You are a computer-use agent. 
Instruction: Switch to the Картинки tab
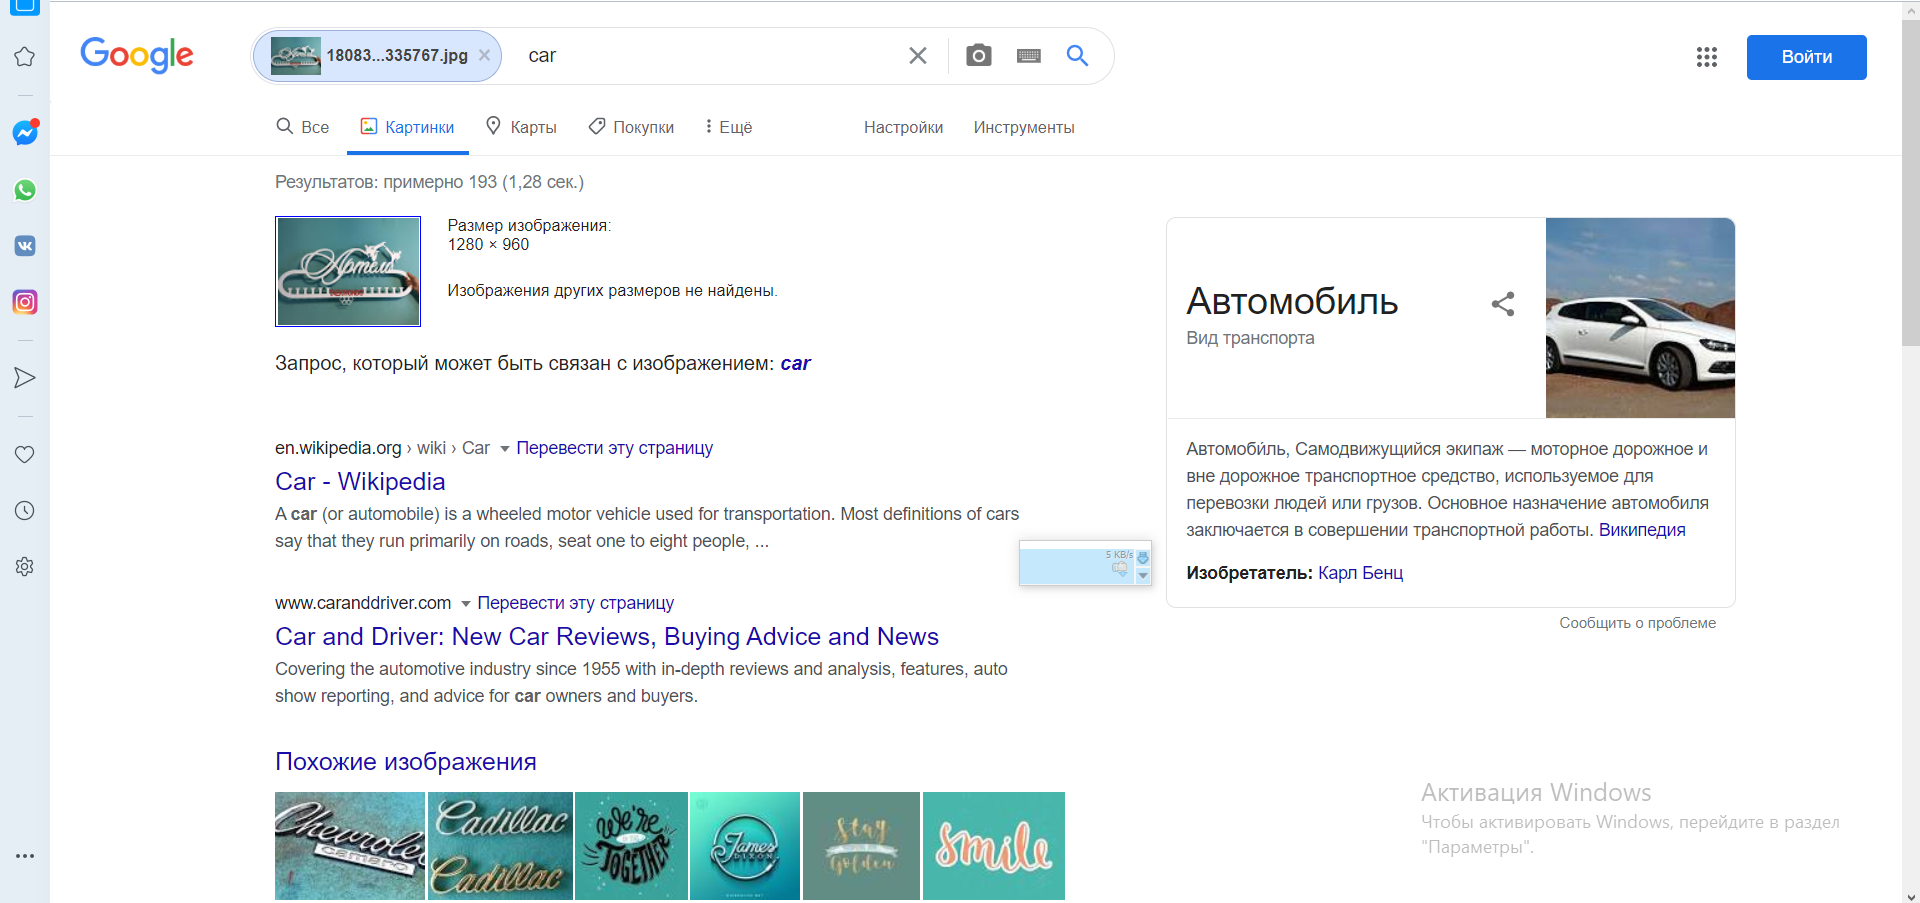point(408,127)
